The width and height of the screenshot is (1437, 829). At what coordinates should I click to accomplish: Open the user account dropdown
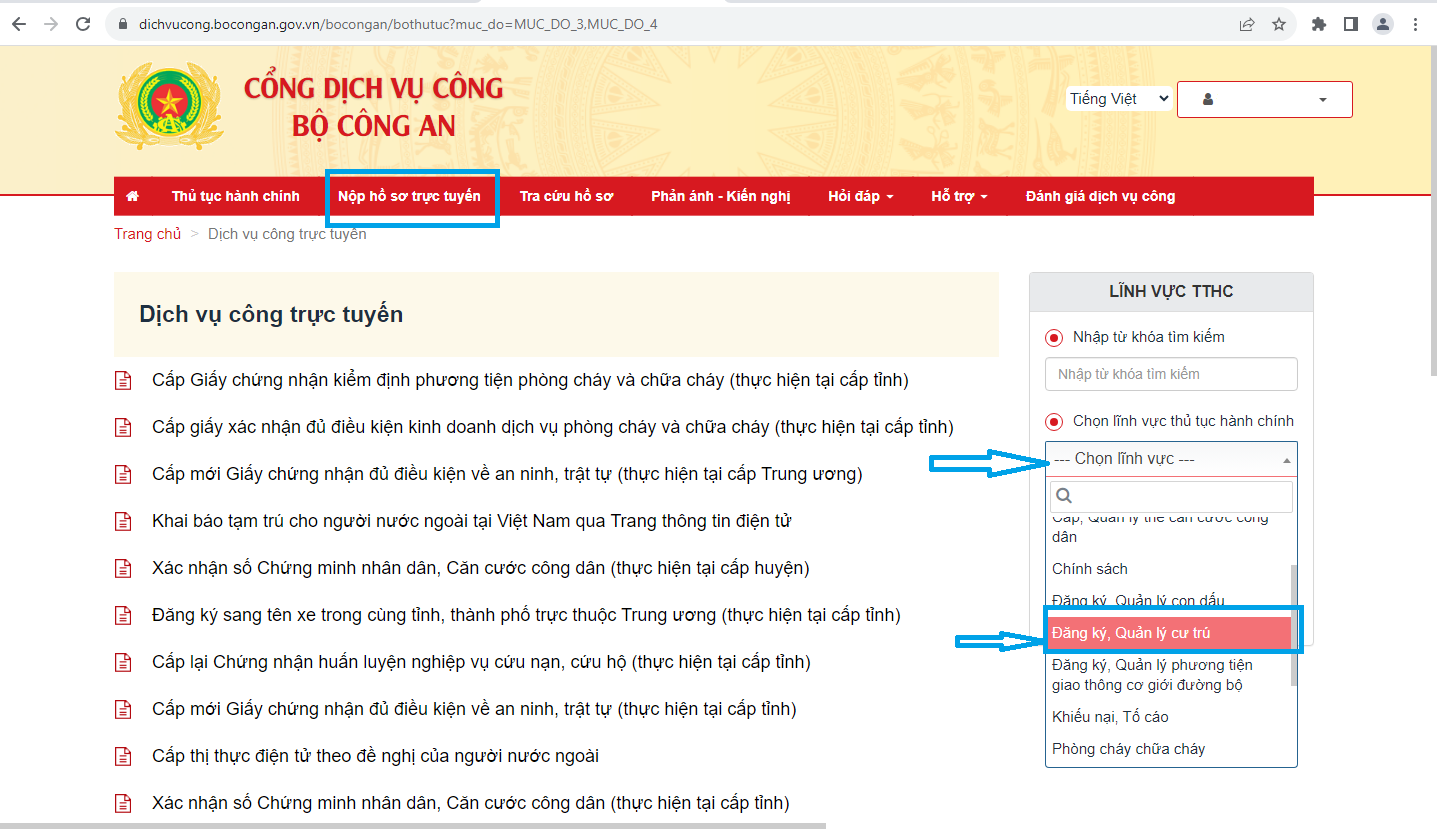pyautogui.click(x=1264, y=100)
